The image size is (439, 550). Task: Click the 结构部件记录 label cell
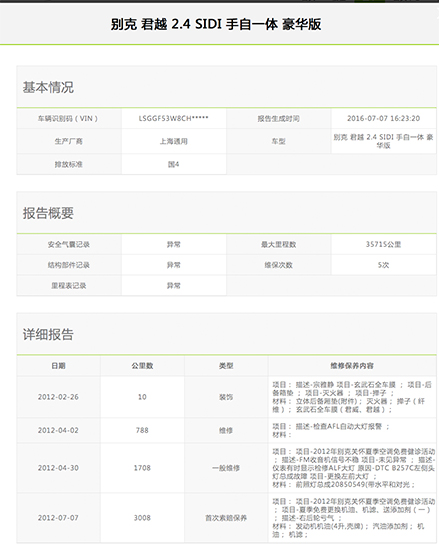69,265
